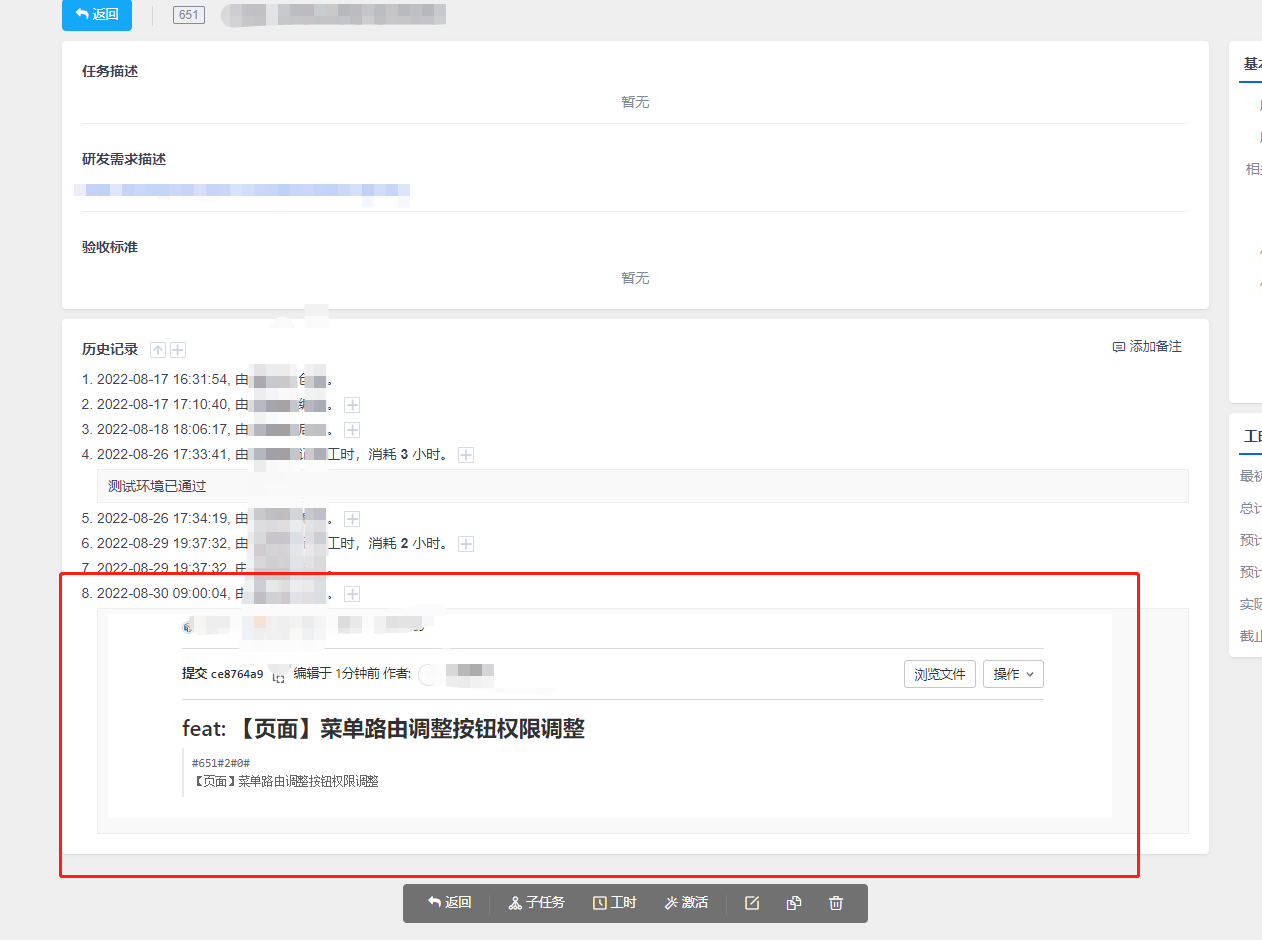
Task: Click the 任务描述 section heading
Action: click(110, 72)
